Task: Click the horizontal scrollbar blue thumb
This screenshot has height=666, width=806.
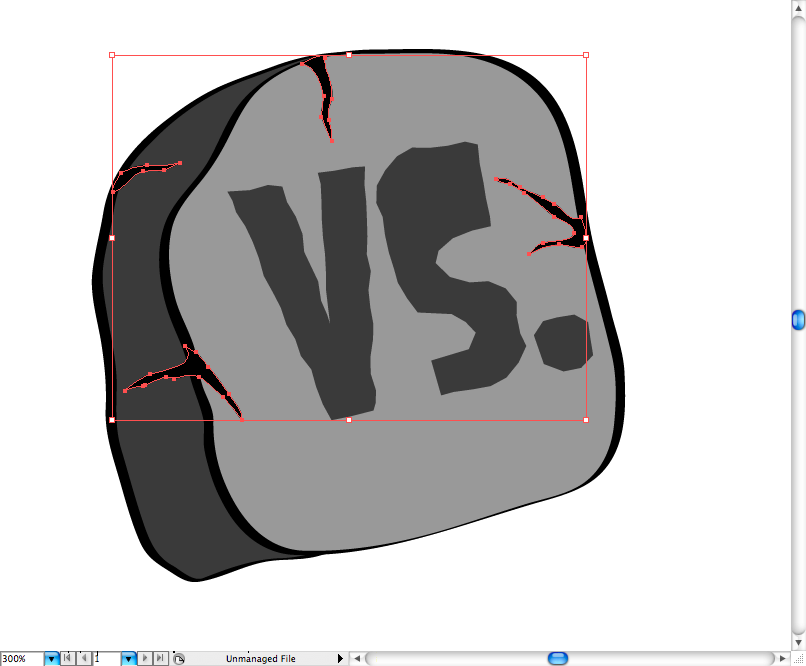Action: (x=558, y=658)
